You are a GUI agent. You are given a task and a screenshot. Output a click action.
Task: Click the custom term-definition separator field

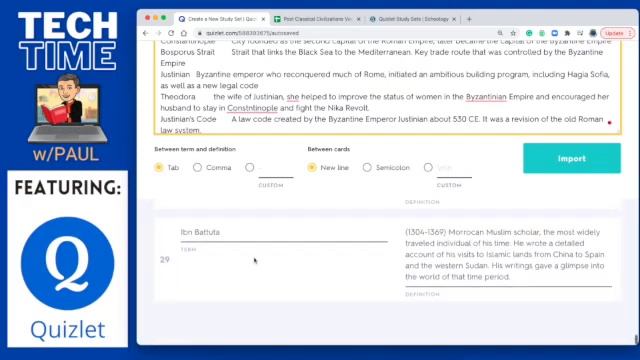point(276,169)
